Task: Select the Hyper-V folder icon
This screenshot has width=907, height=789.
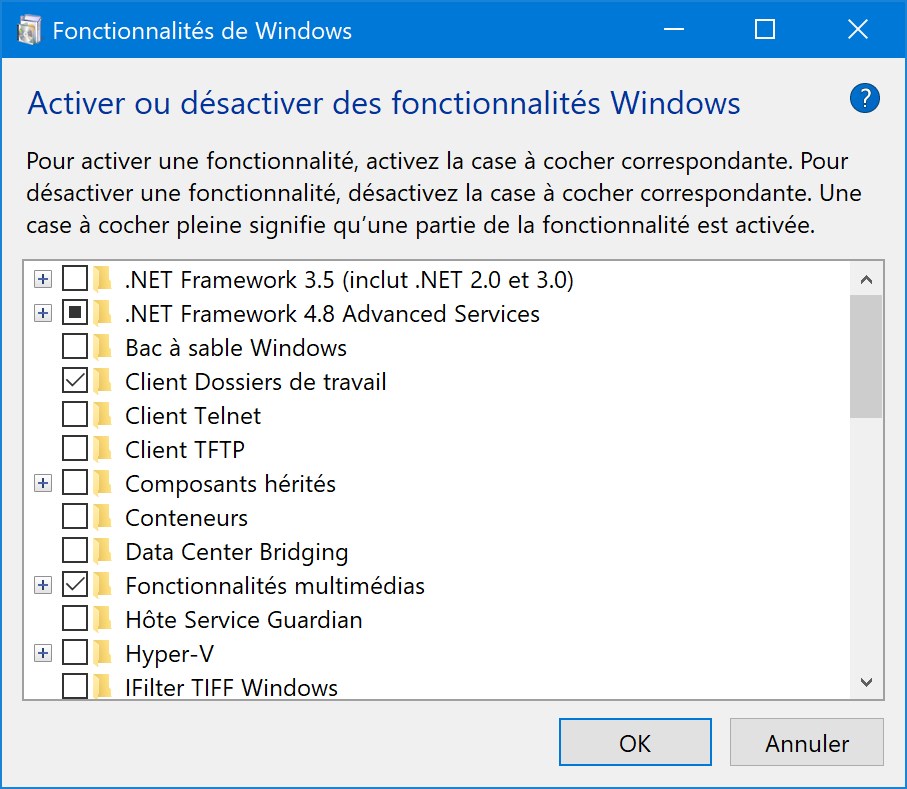Action: [x=102, y=653]
